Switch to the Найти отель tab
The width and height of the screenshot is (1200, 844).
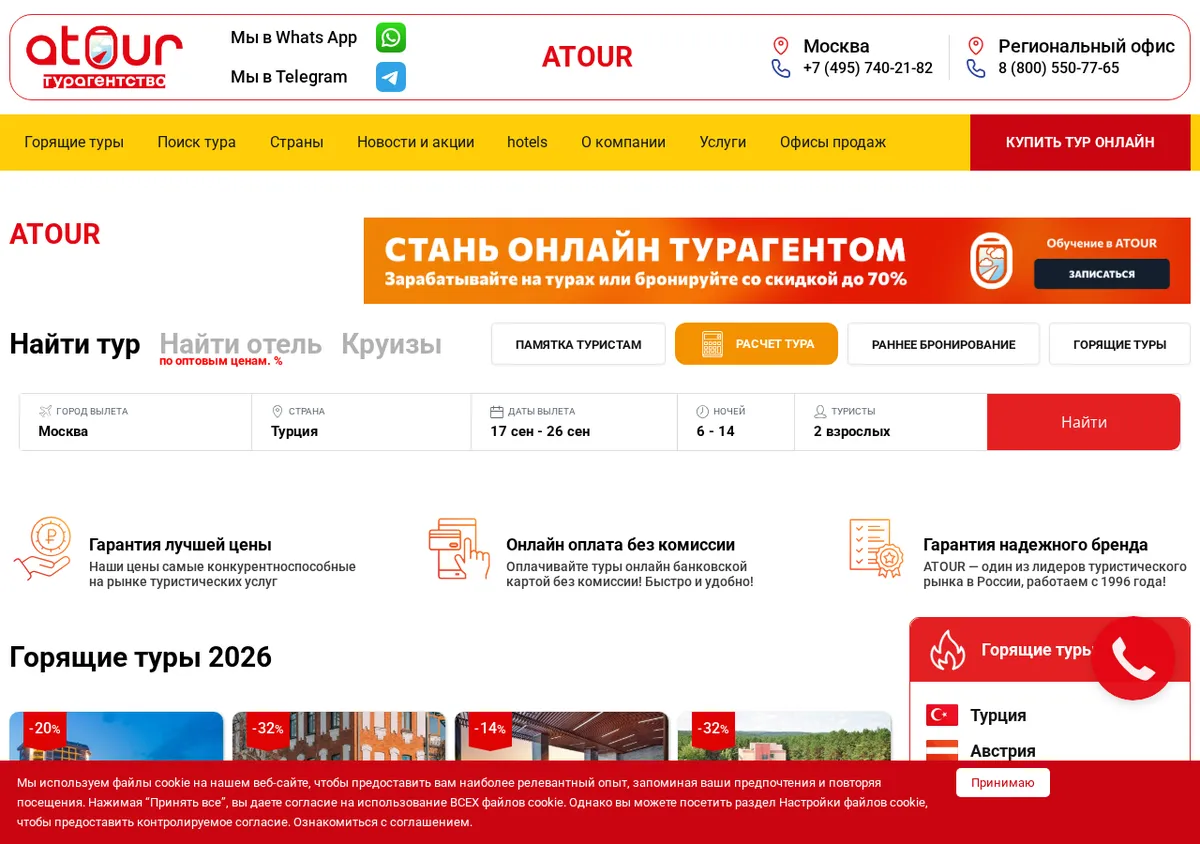click(x=240, y=344)
